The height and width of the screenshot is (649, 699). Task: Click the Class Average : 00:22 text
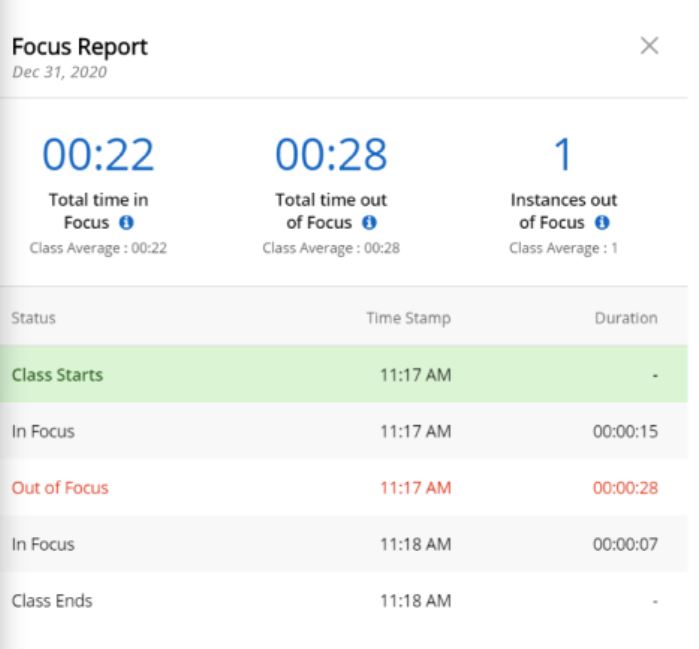click(98, 249)
